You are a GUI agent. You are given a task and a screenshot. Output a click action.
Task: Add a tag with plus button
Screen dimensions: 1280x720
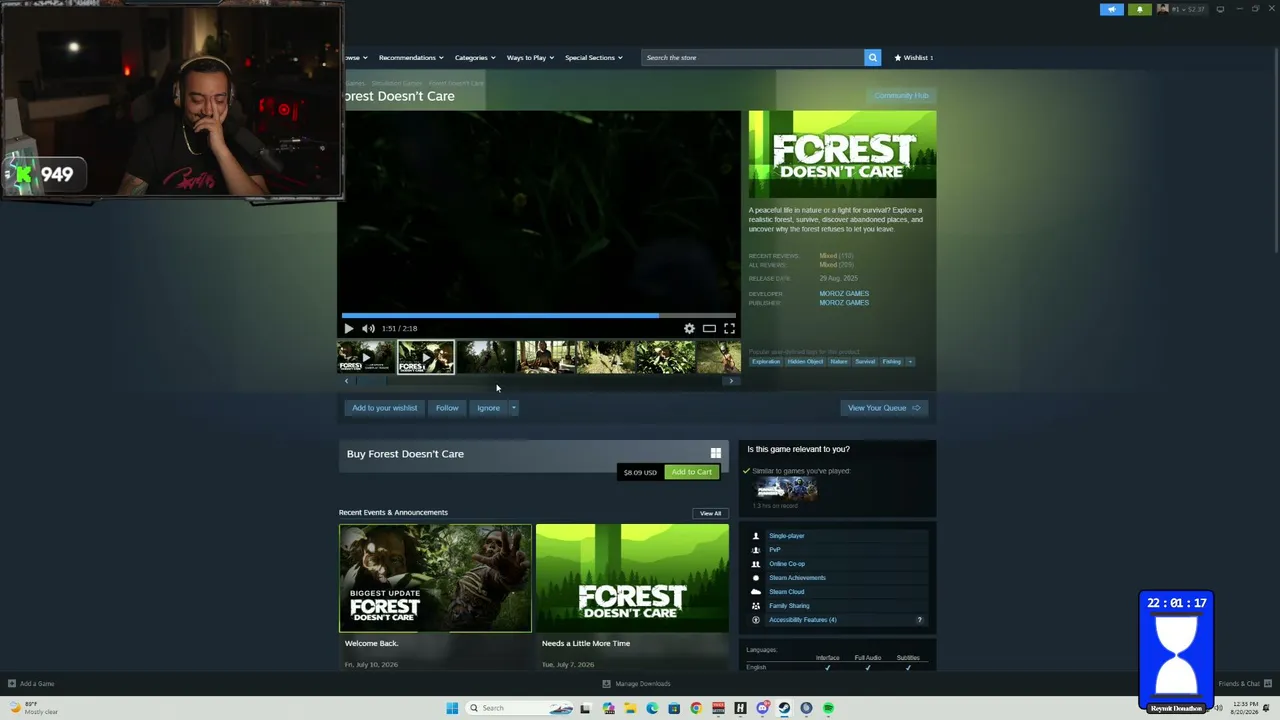pyautogui.click(x=909, y=362)
